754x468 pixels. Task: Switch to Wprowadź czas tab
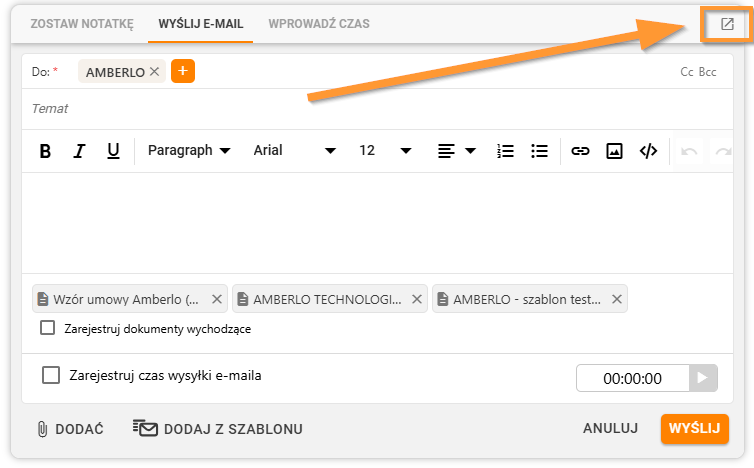(319, 24)
